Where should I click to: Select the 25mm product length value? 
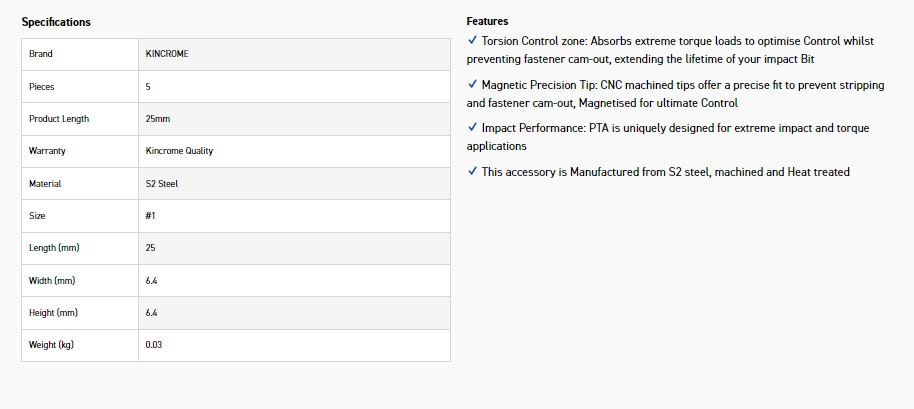pos(158,119)
